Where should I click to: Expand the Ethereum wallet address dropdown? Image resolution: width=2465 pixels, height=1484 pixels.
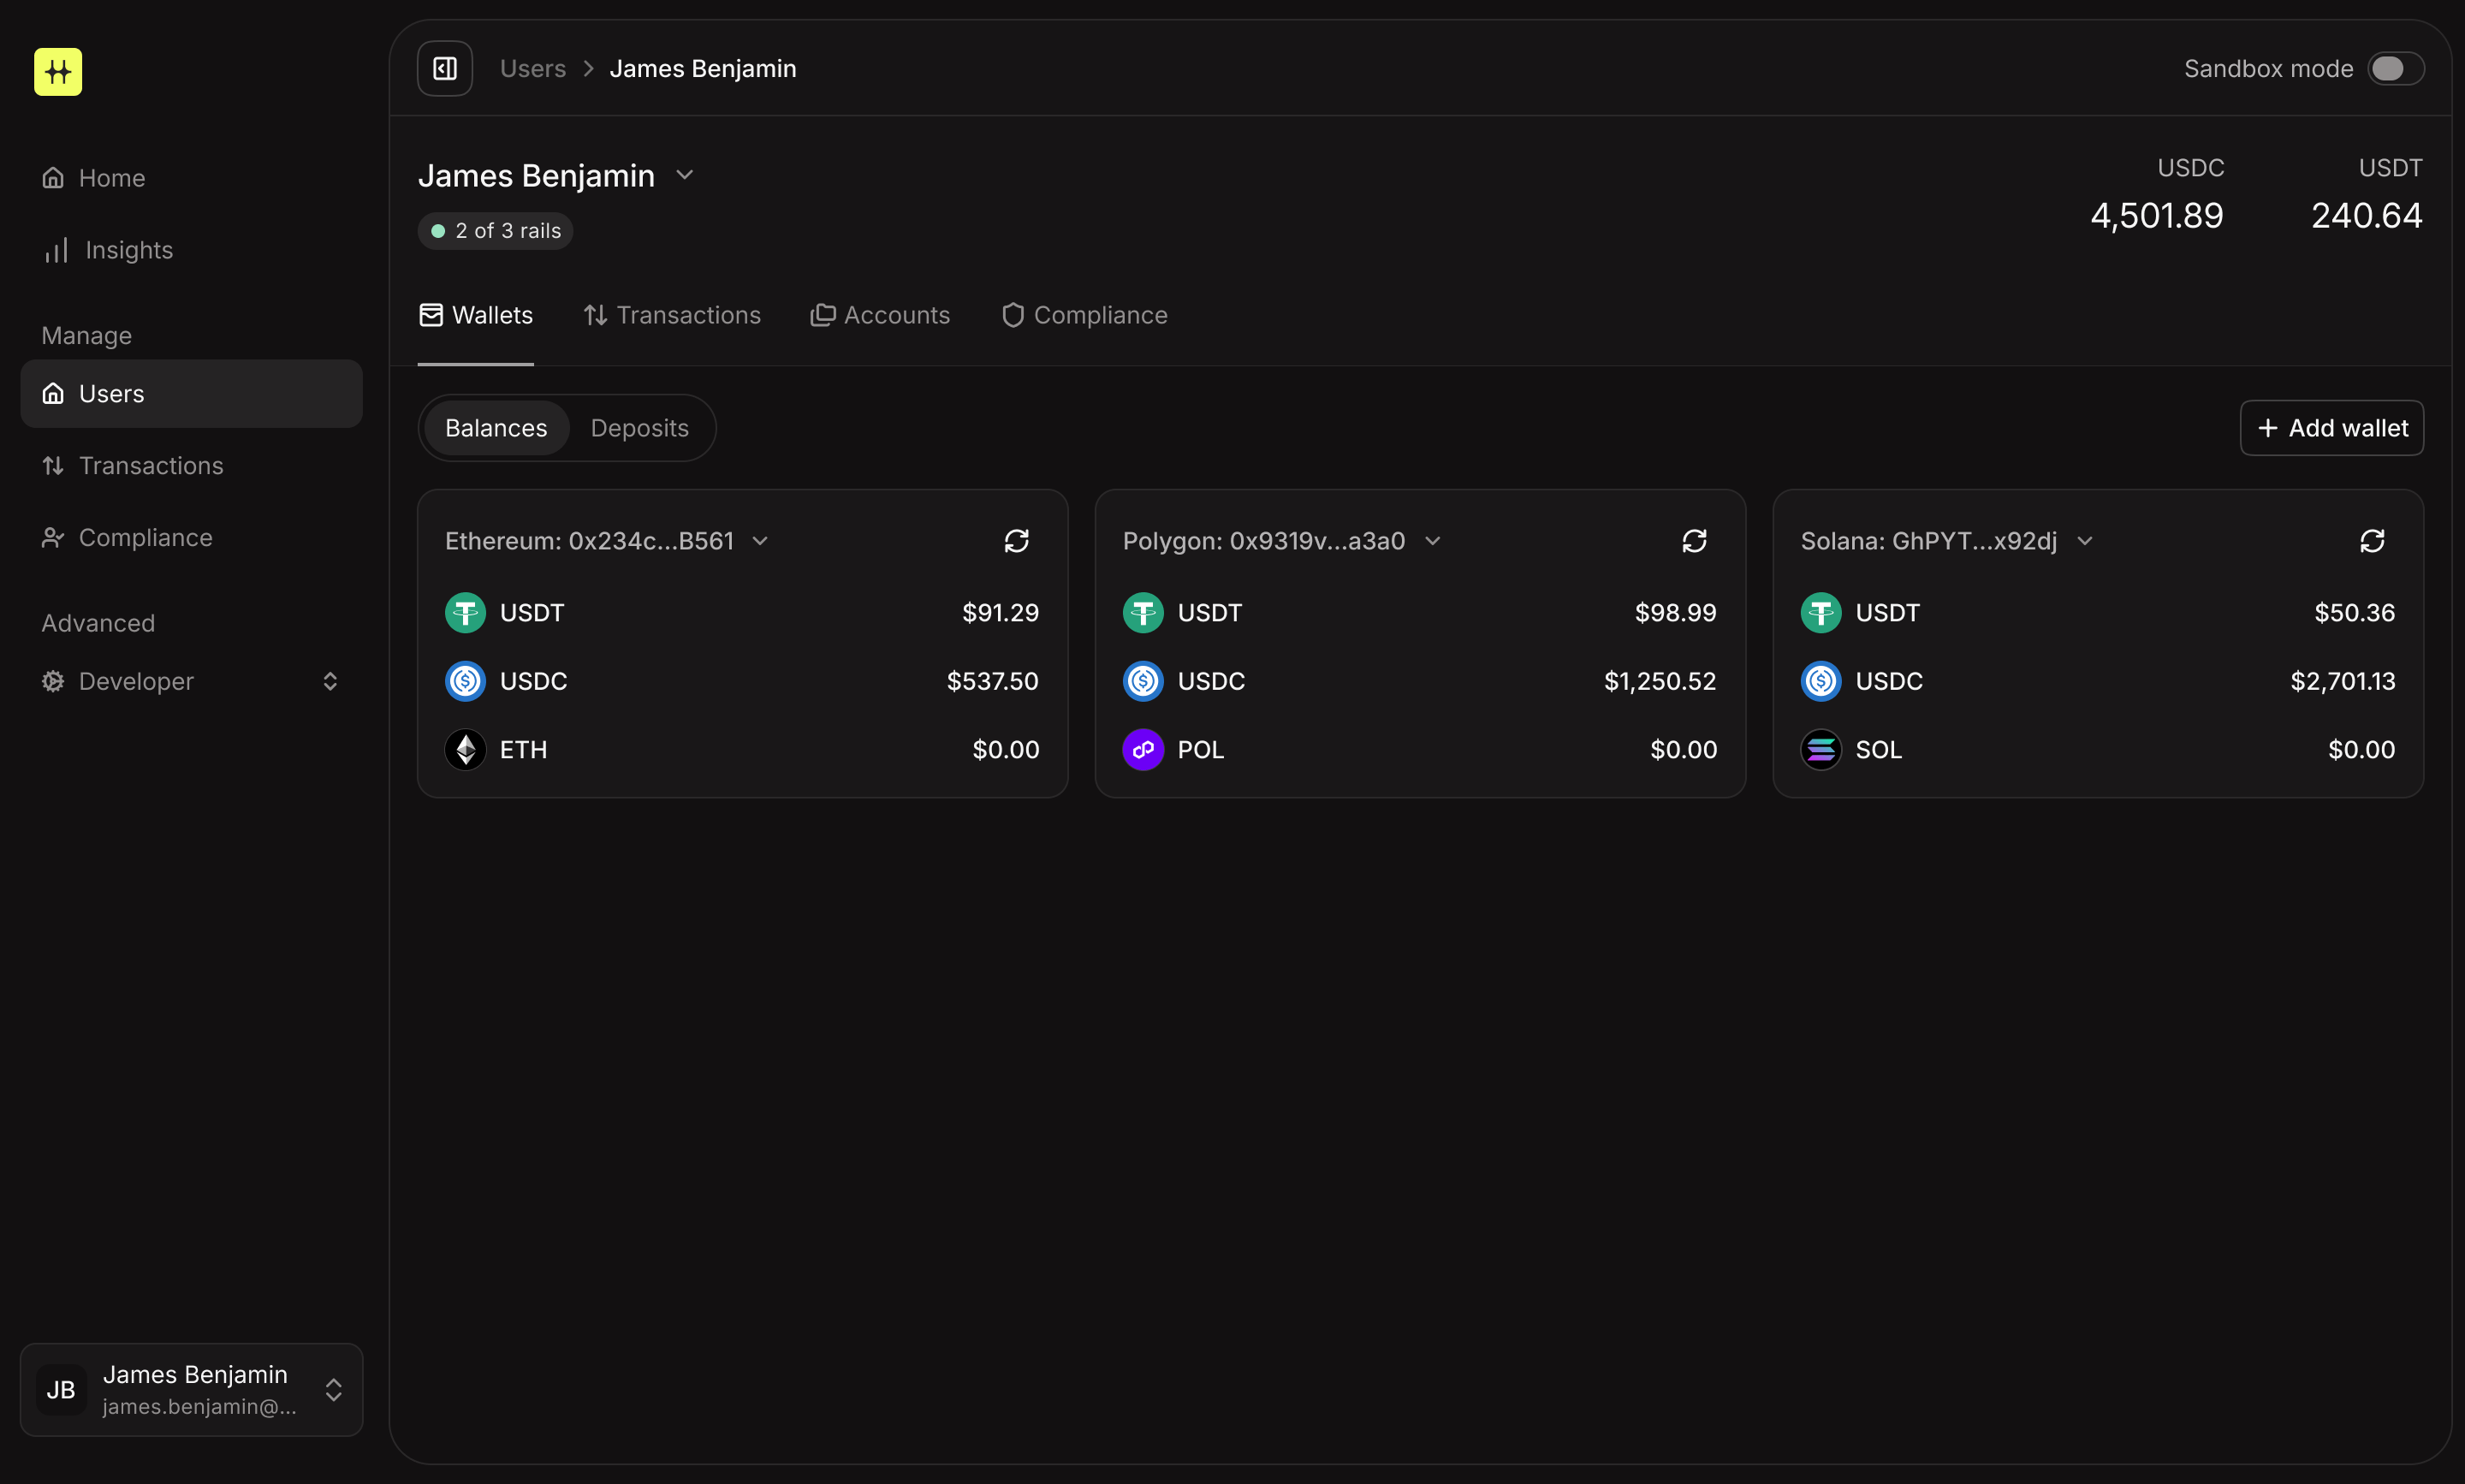(760, 541)
